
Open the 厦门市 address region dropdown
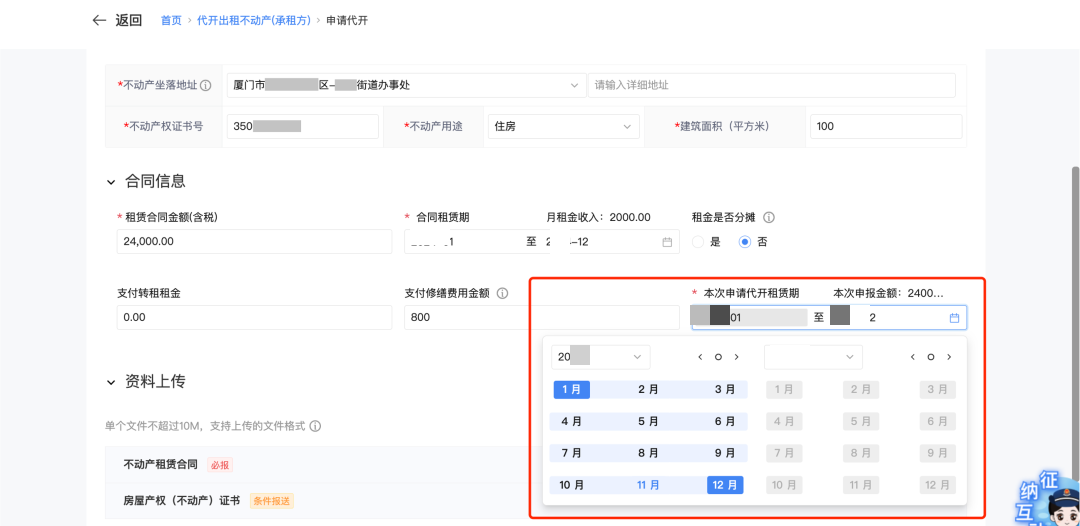[406, 85]
